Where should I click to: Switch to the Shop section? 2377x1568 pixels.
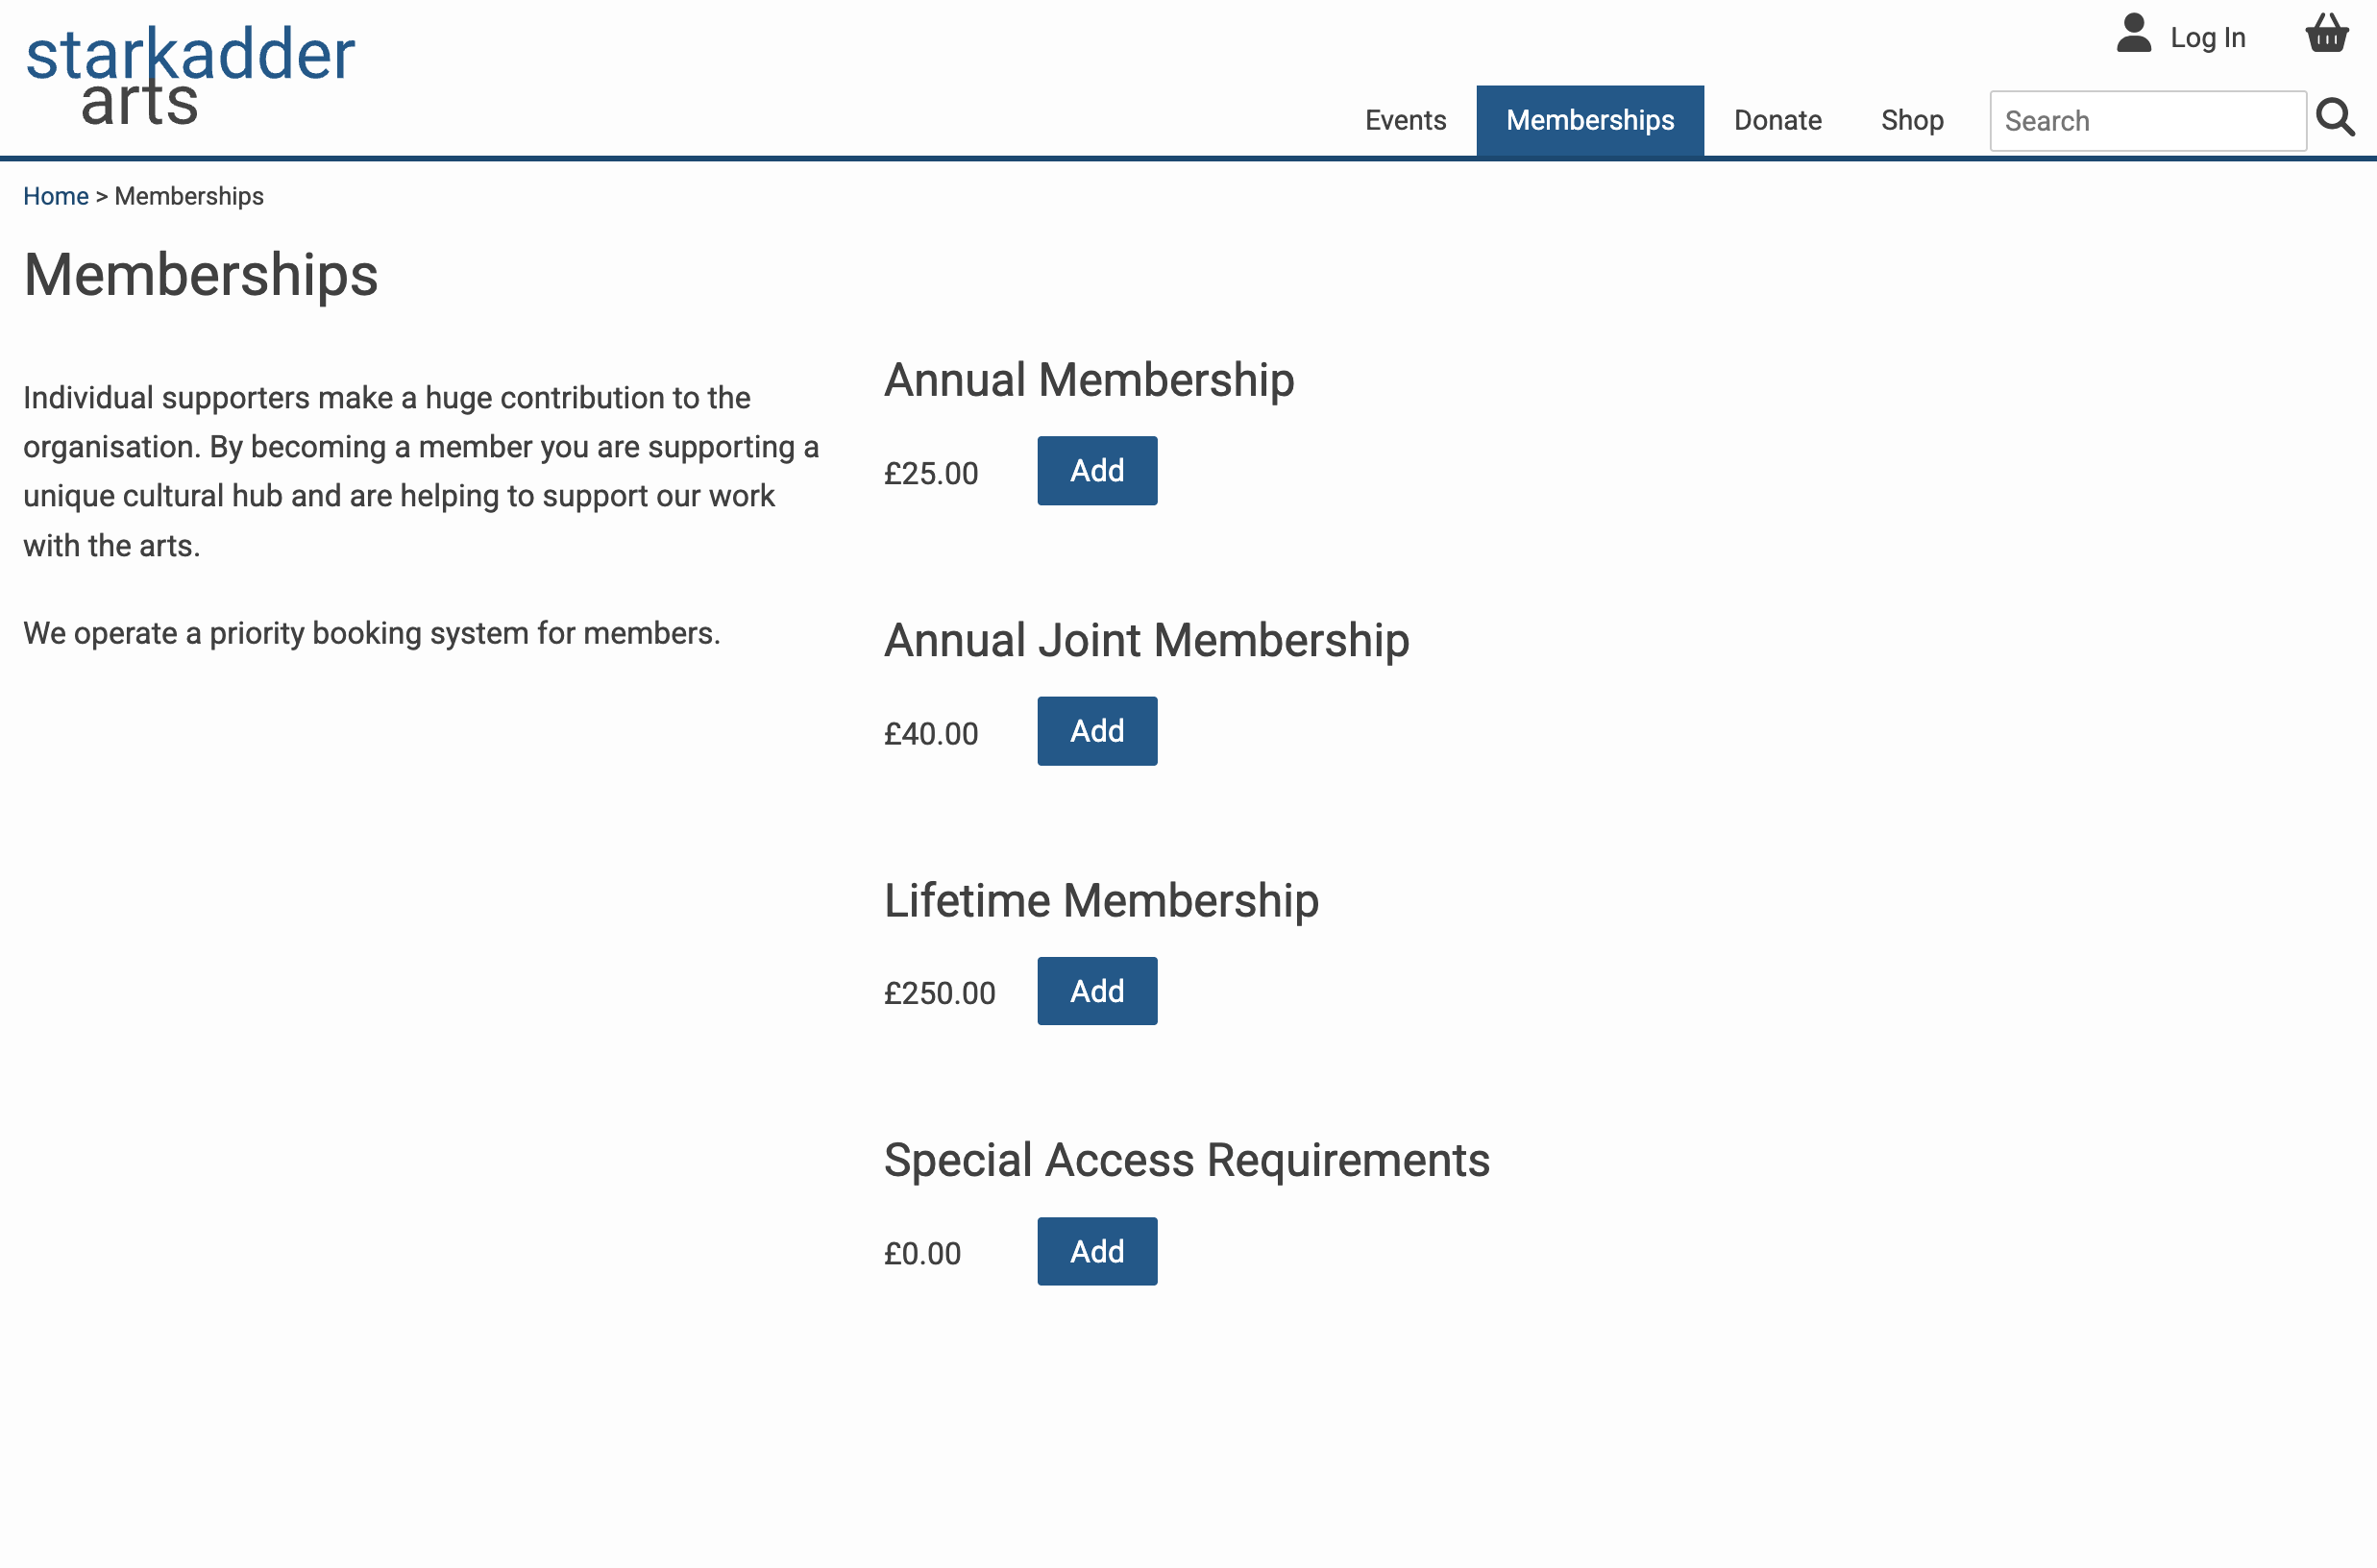pyautogui.click(x=1912, y=120)
